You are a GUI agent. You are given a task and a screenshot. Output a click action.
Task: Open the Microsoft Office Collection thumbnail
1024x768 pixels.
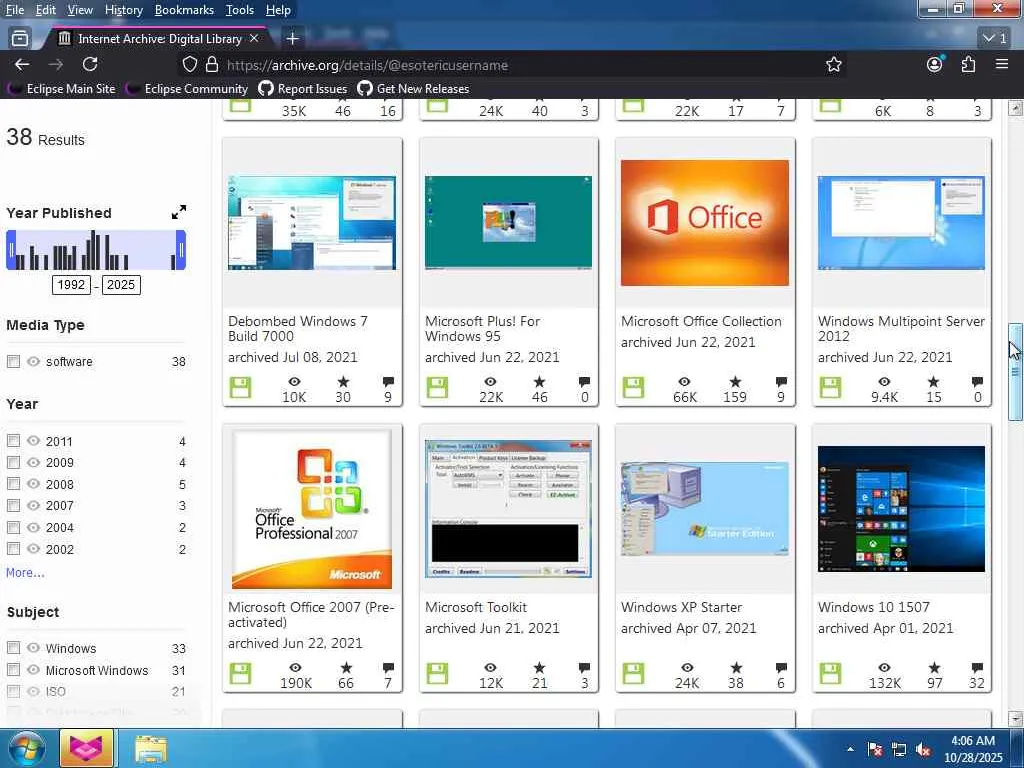tap(705, 223)
